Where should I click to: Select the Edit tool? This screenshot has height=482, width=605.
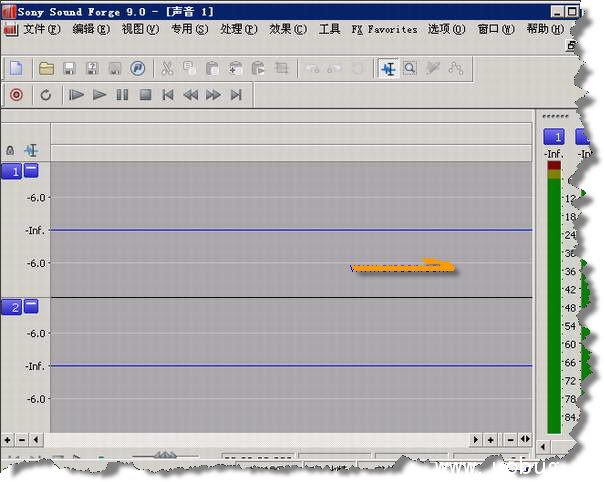tap(388, 69)
